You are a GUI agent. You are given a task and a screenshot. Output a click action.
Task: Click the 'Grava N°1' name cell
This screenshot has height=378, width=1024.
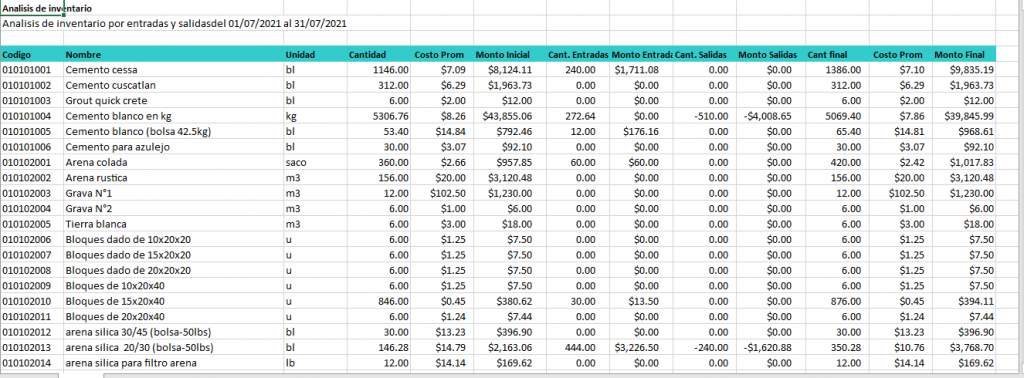tap(173, 193)
